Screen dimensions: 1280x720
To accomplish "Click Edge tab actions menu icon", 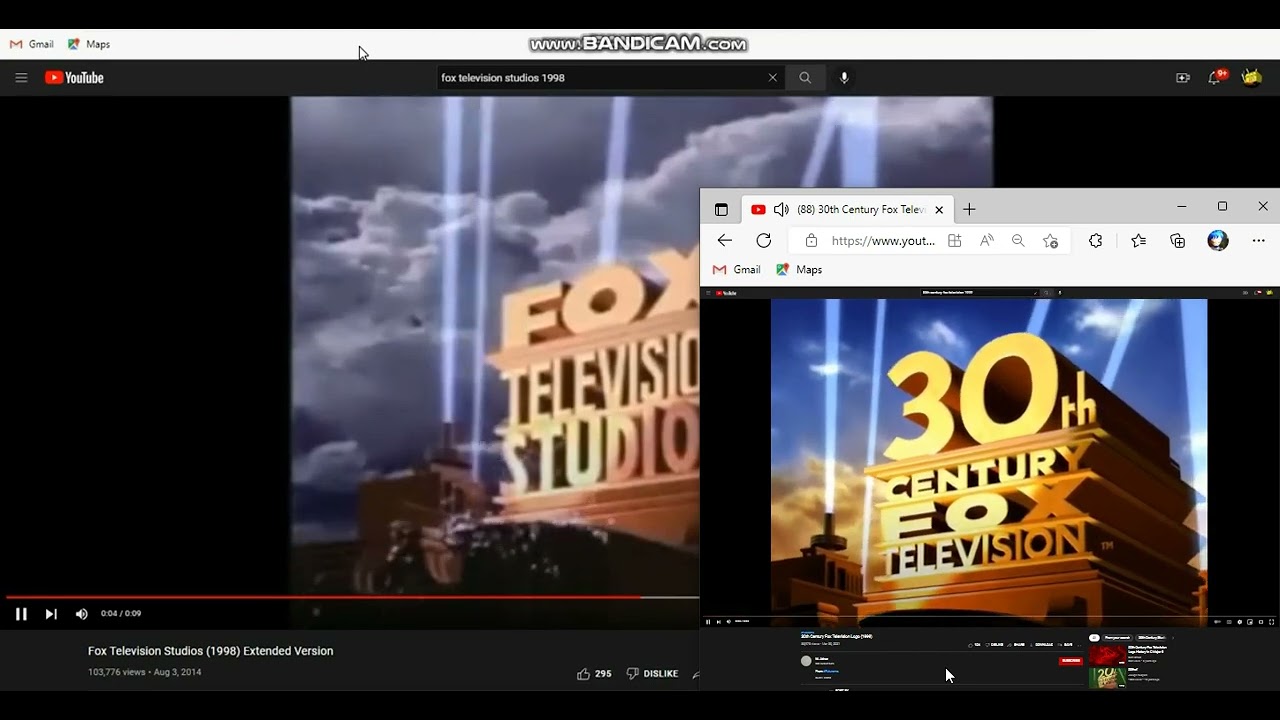I will coord(721,210).
